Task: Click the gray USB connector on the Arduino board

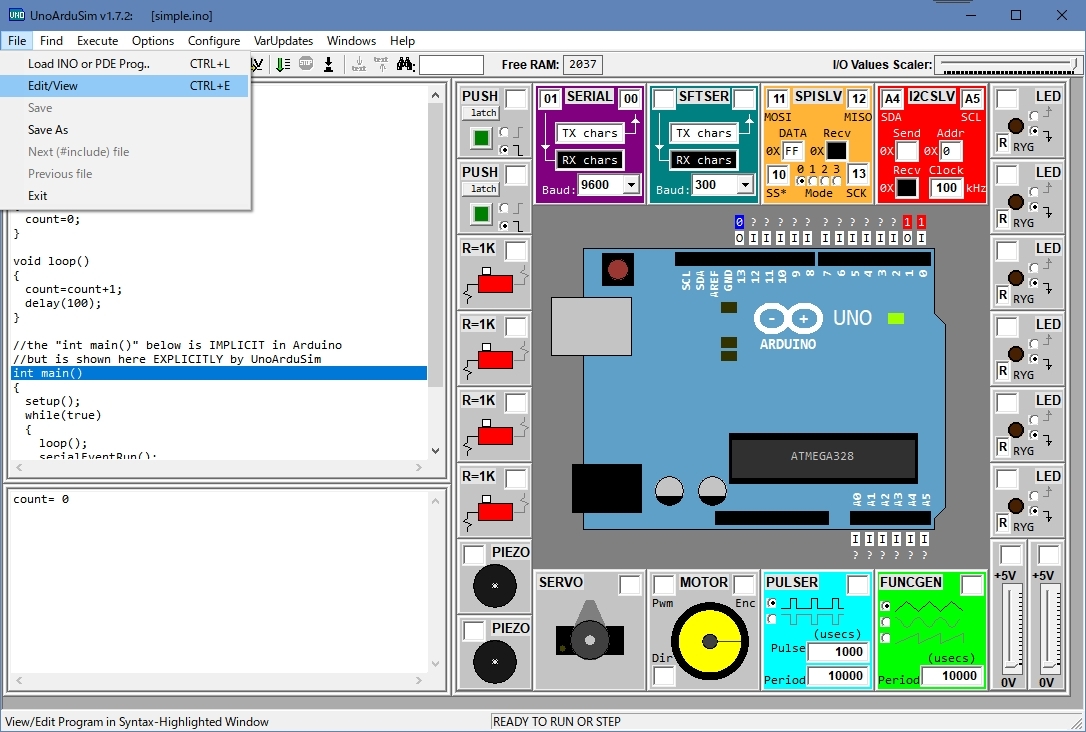Action: point(591,326)
